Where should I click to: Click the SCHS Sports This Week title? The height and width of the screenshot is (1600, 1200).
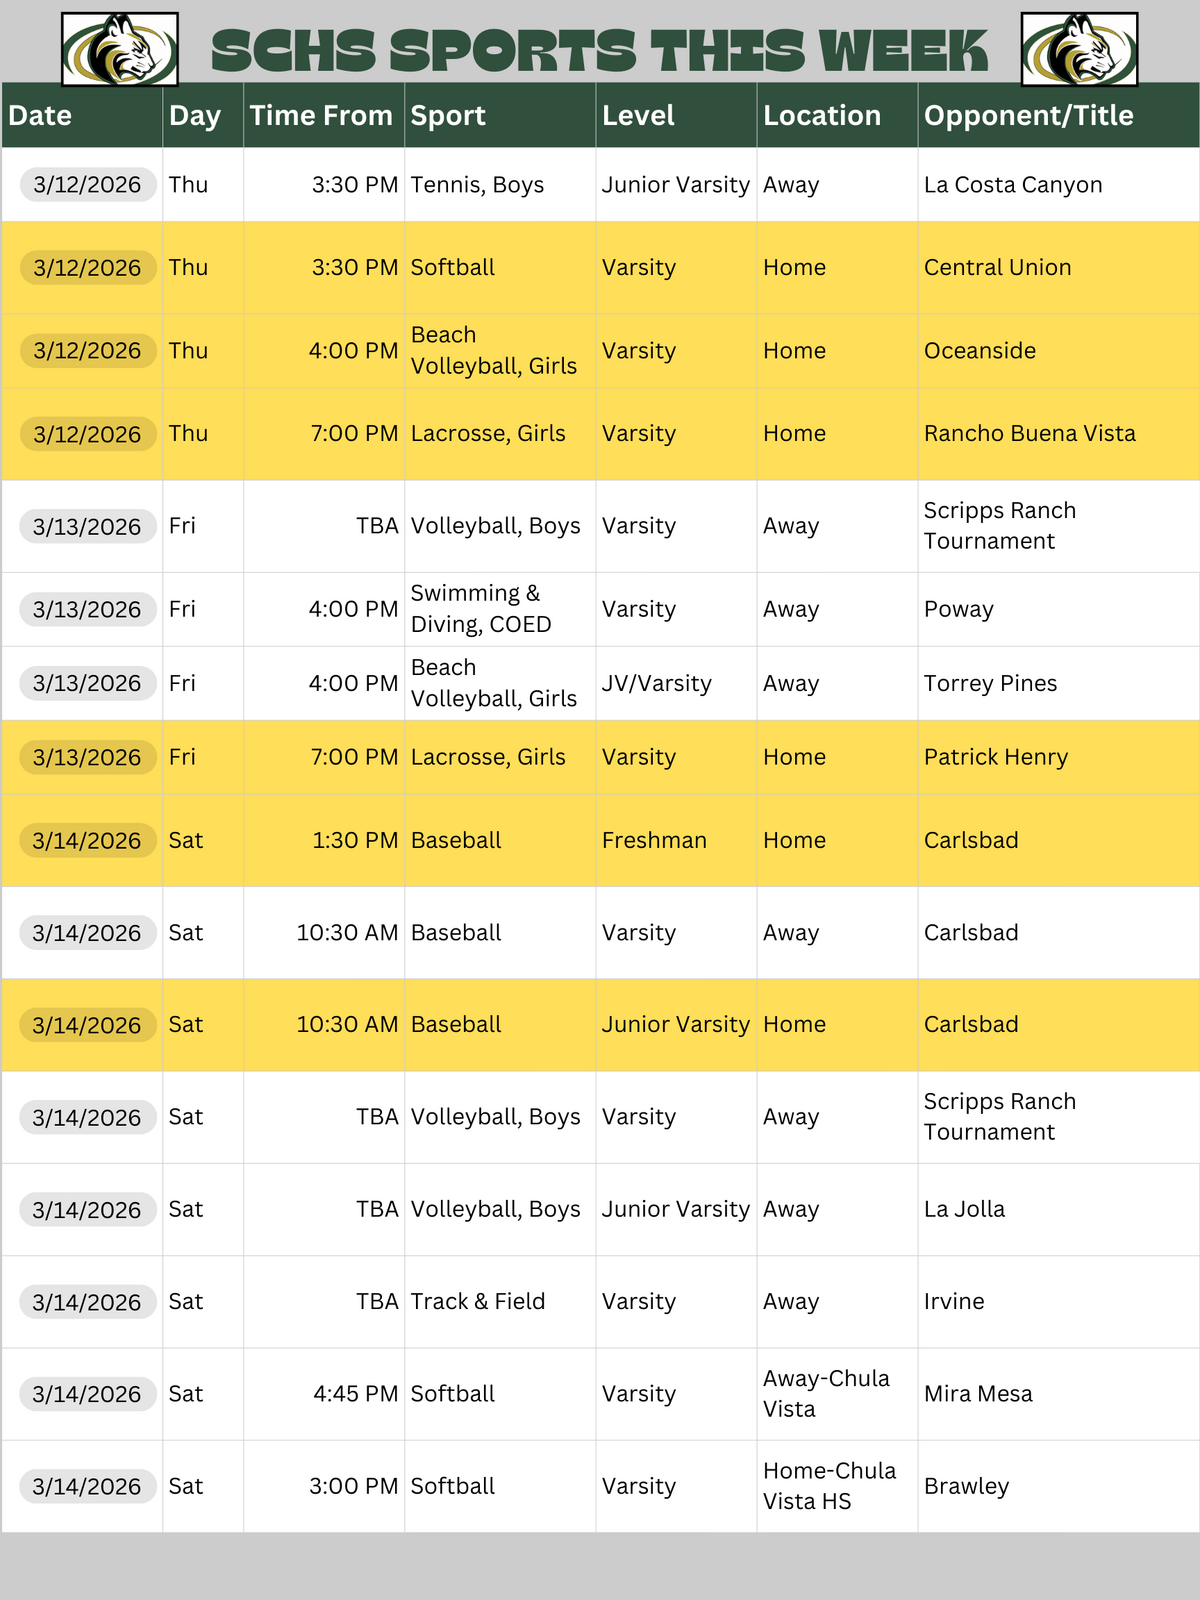pos(600,51)
